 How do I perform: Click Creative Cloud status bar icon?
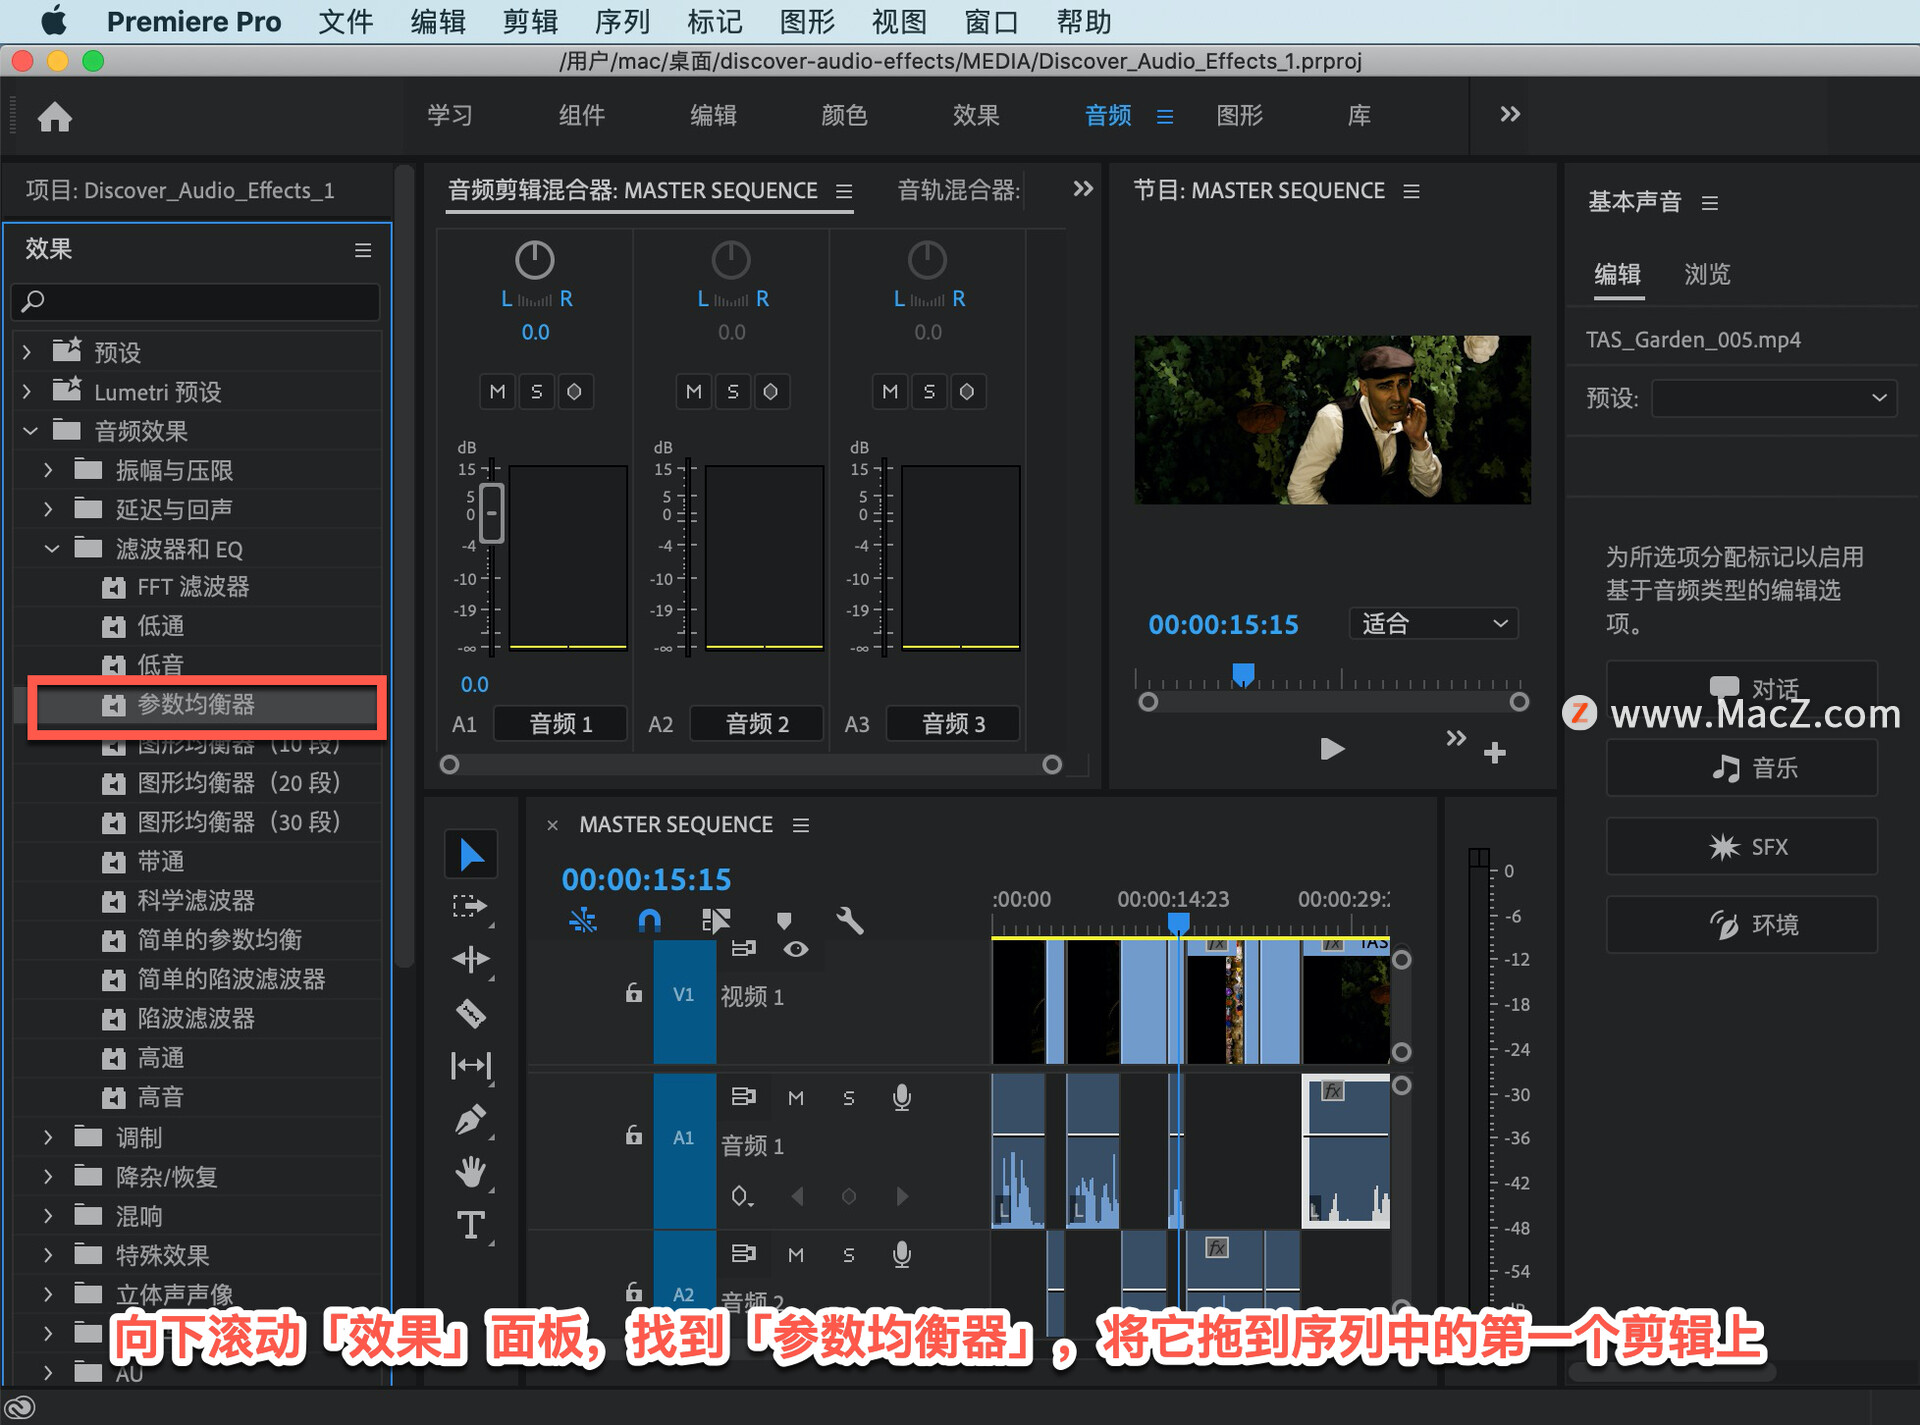20,1407
